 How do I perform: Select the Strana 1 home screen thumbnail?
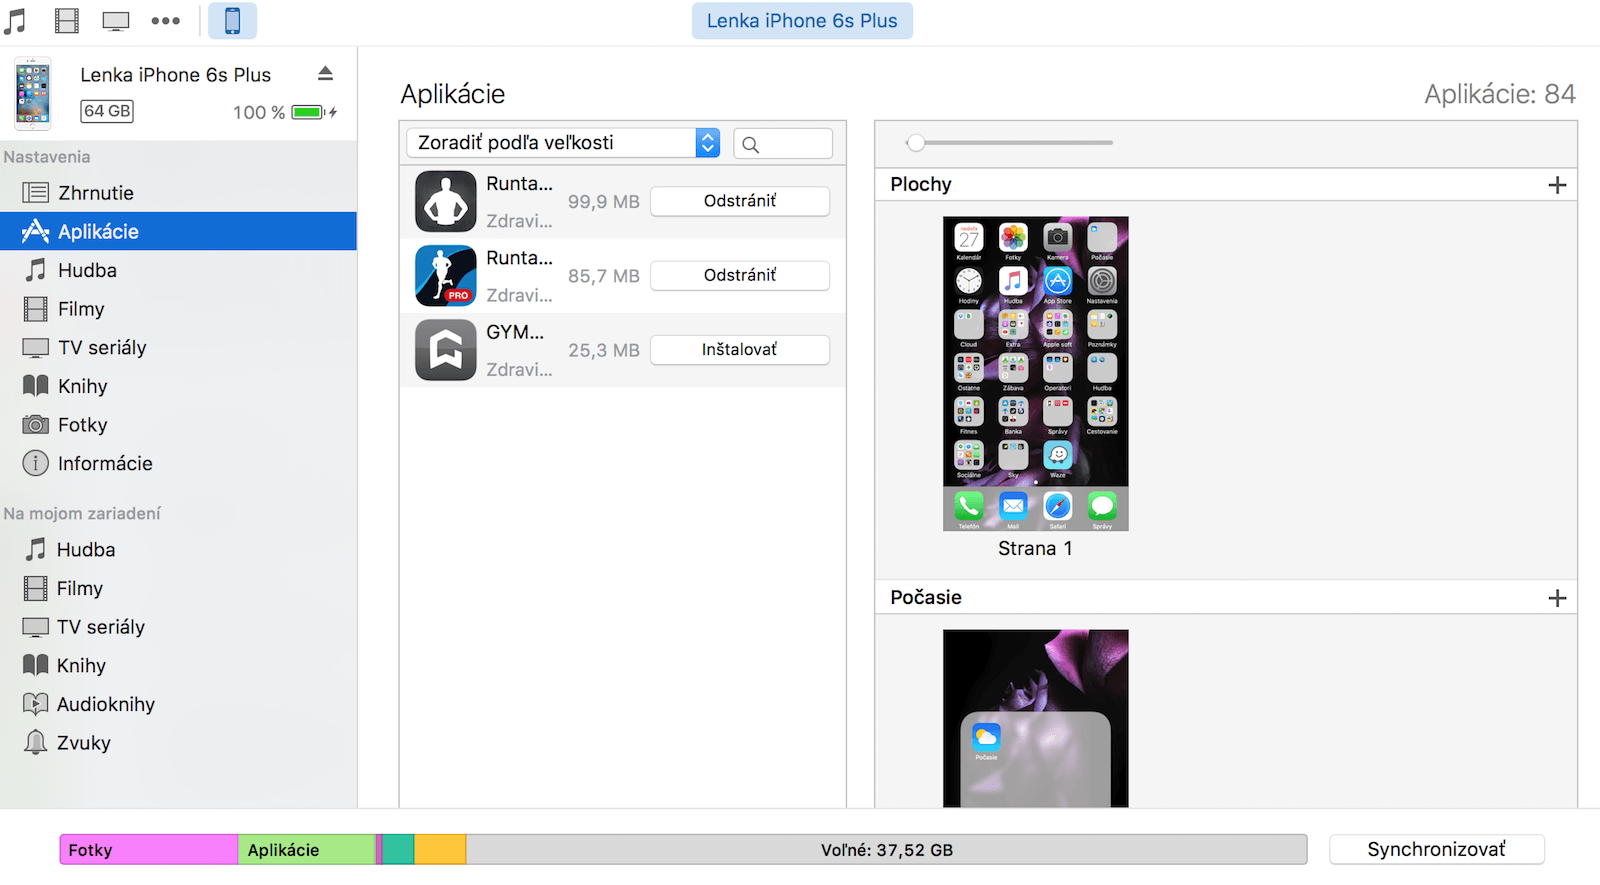(x=1036, y=373)
